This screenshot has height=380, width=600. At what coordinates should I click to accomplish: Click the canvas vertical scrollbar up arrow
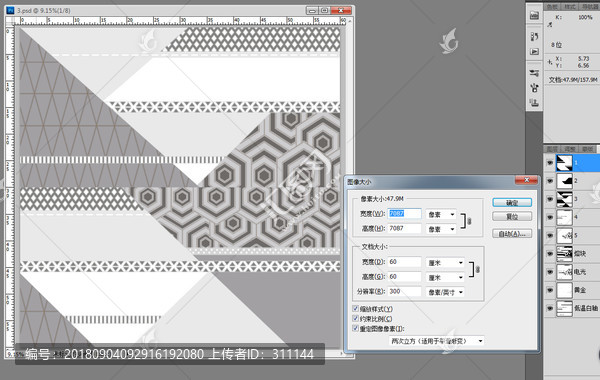(x=350, y=21)
